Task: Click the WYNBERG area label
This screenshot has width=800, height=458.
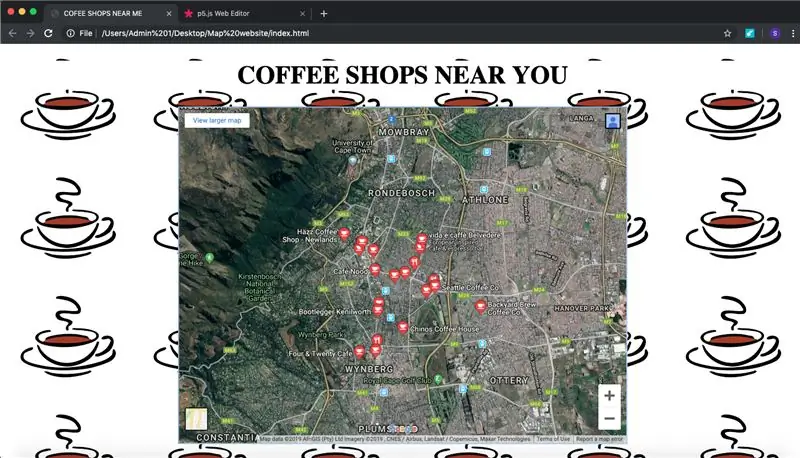Action: click(x=369, y=369)
